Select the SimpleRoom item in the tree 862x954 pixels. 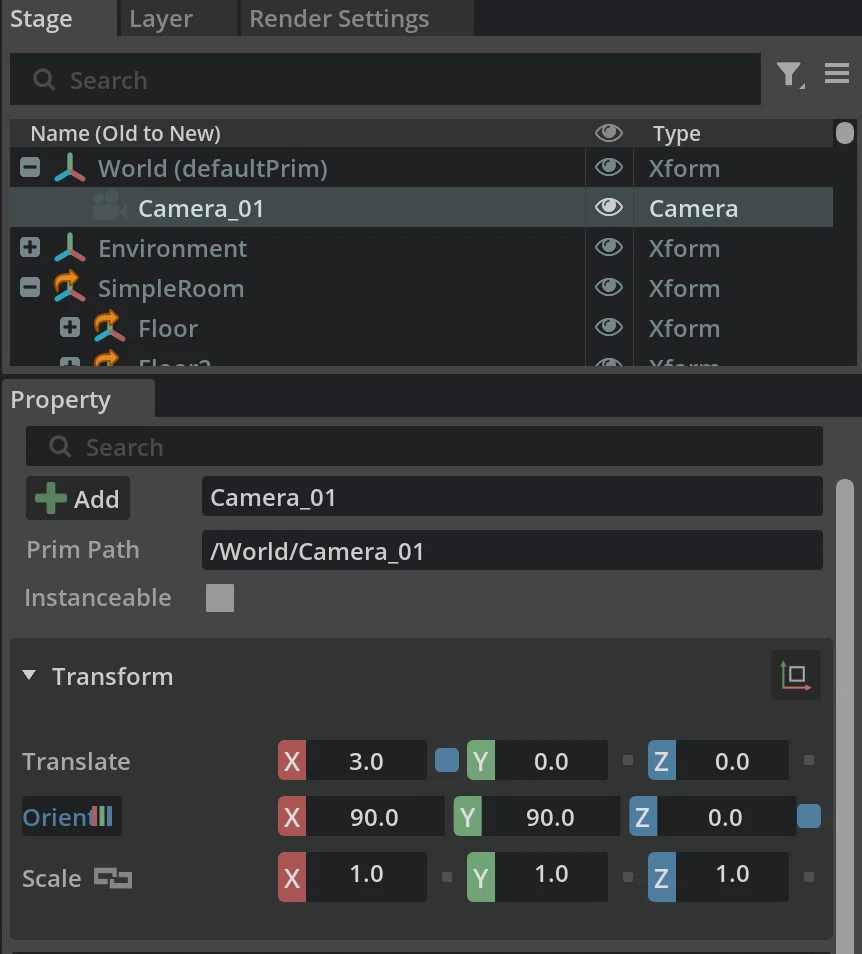[x=171, y=288]
